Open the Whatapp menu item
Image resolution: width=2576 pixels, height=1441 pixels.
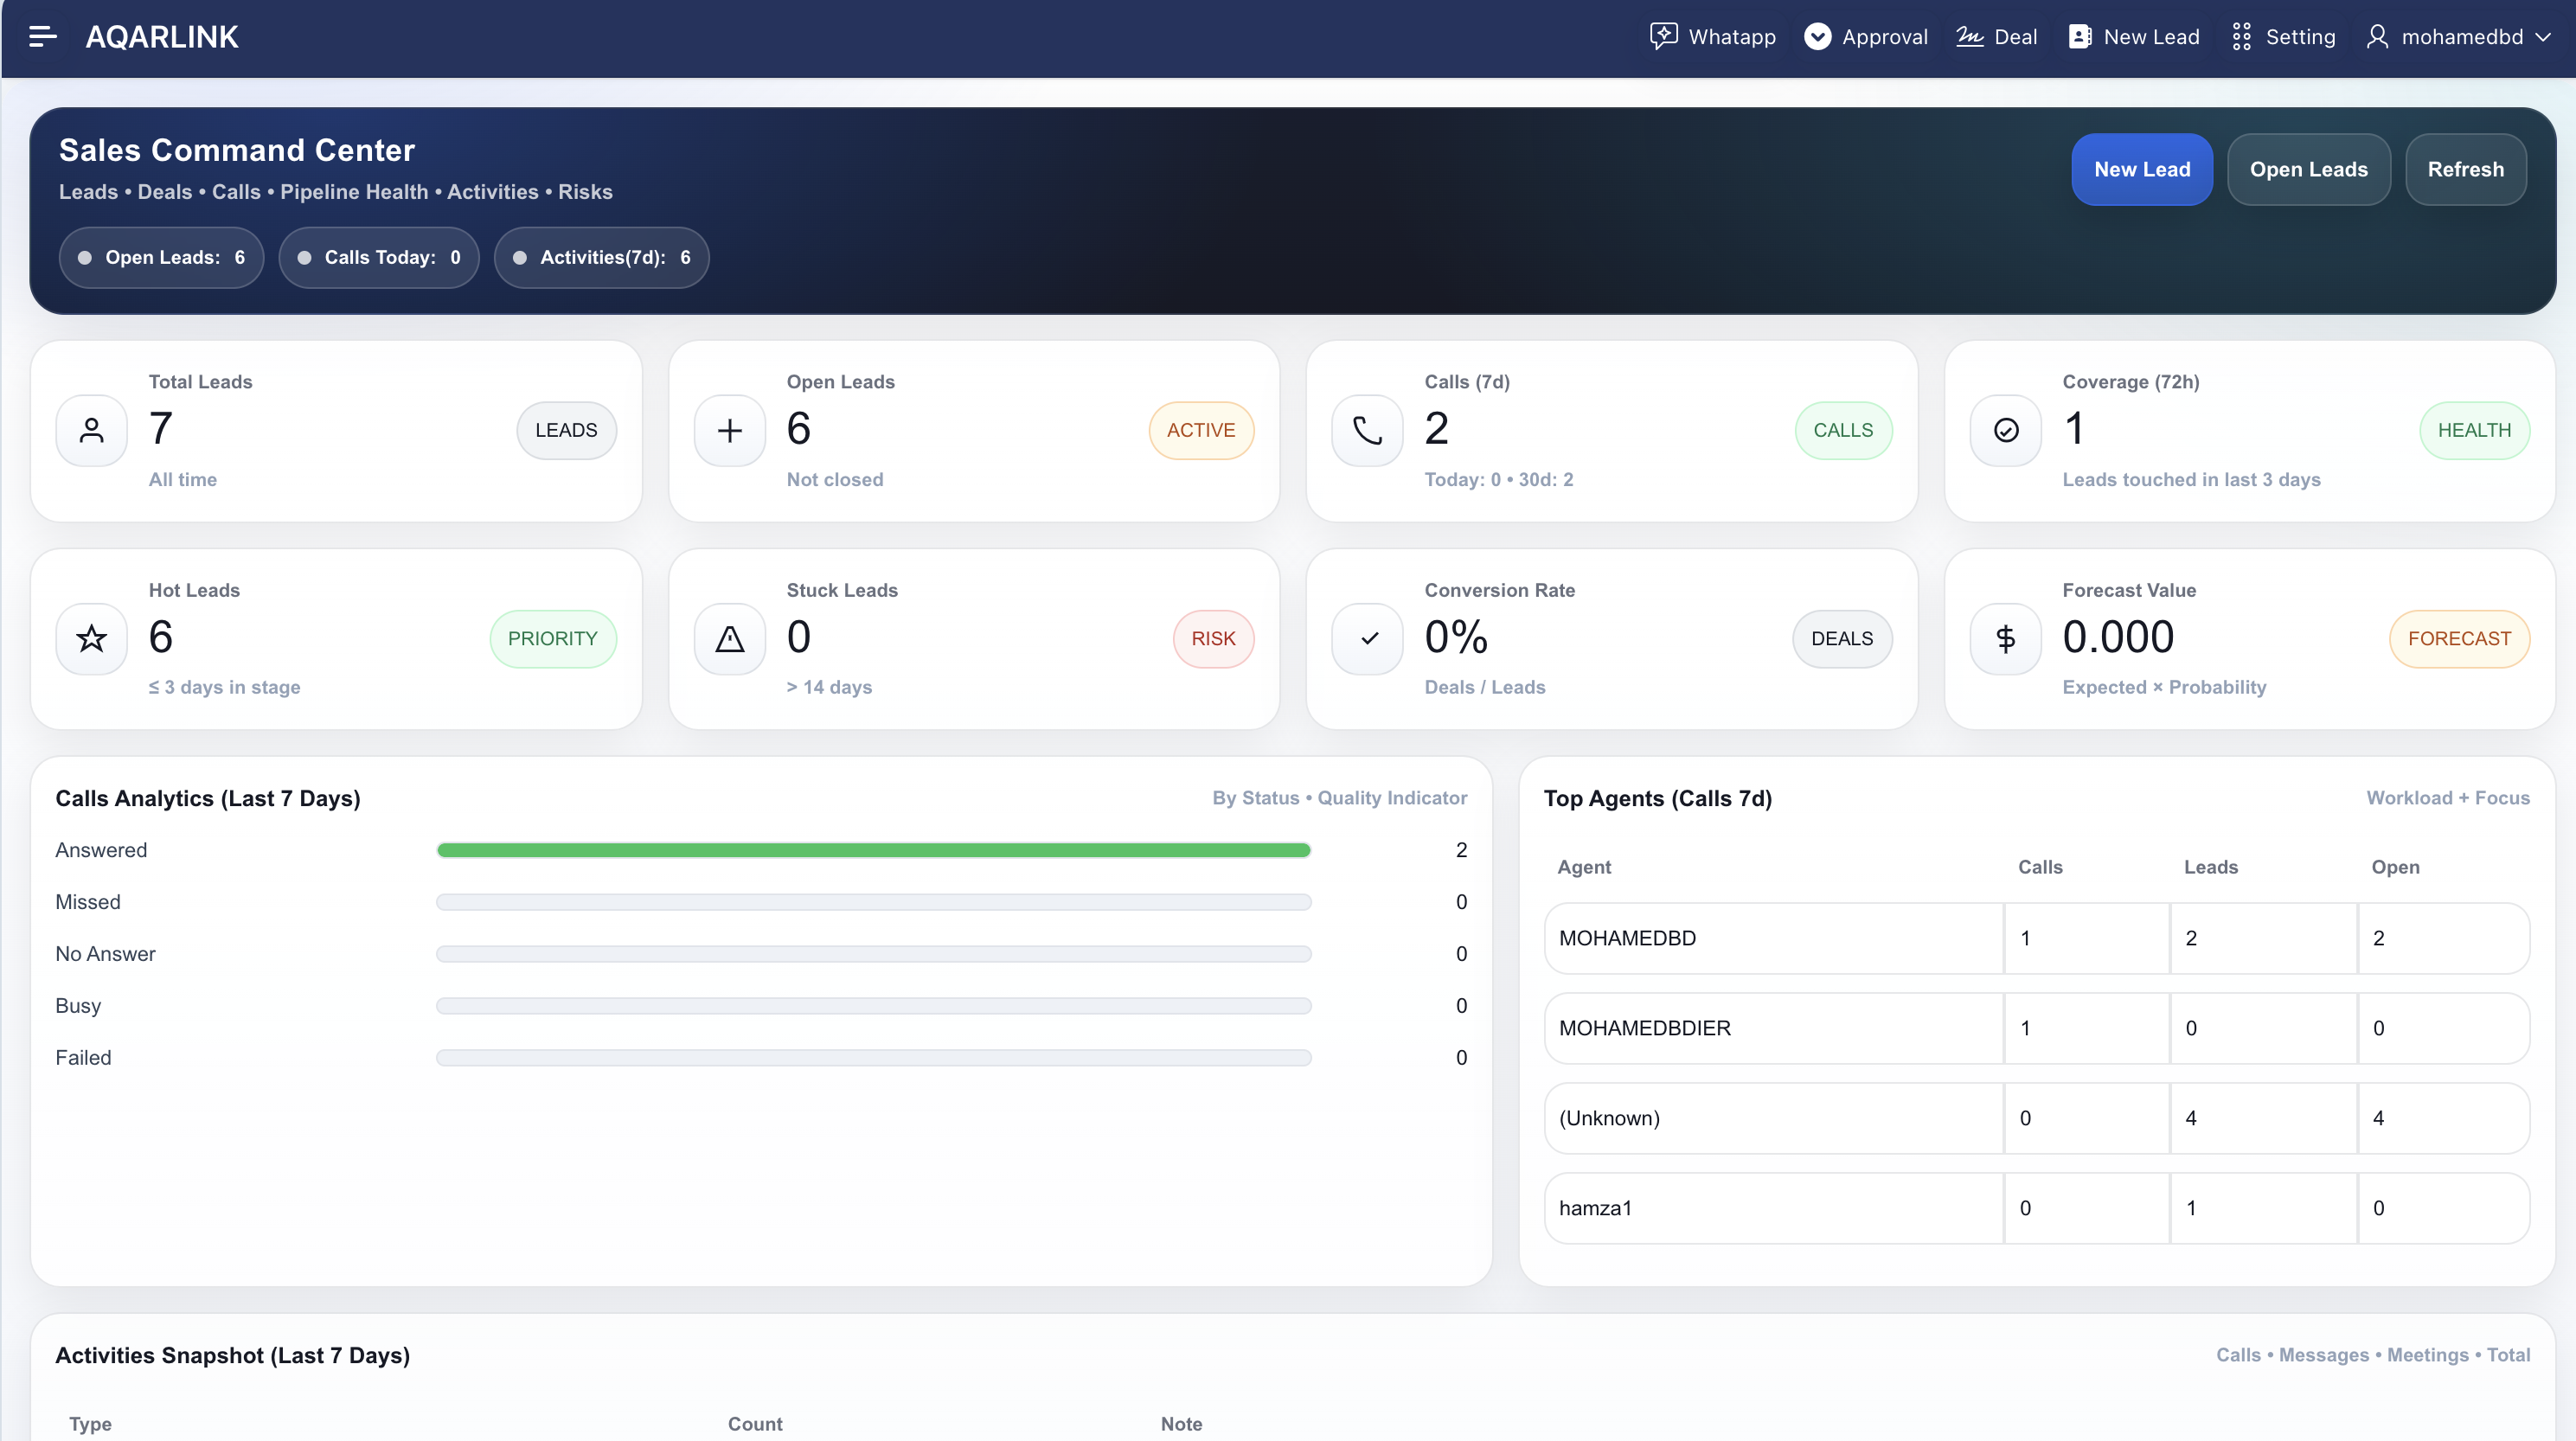click(x=1711, y=37)
